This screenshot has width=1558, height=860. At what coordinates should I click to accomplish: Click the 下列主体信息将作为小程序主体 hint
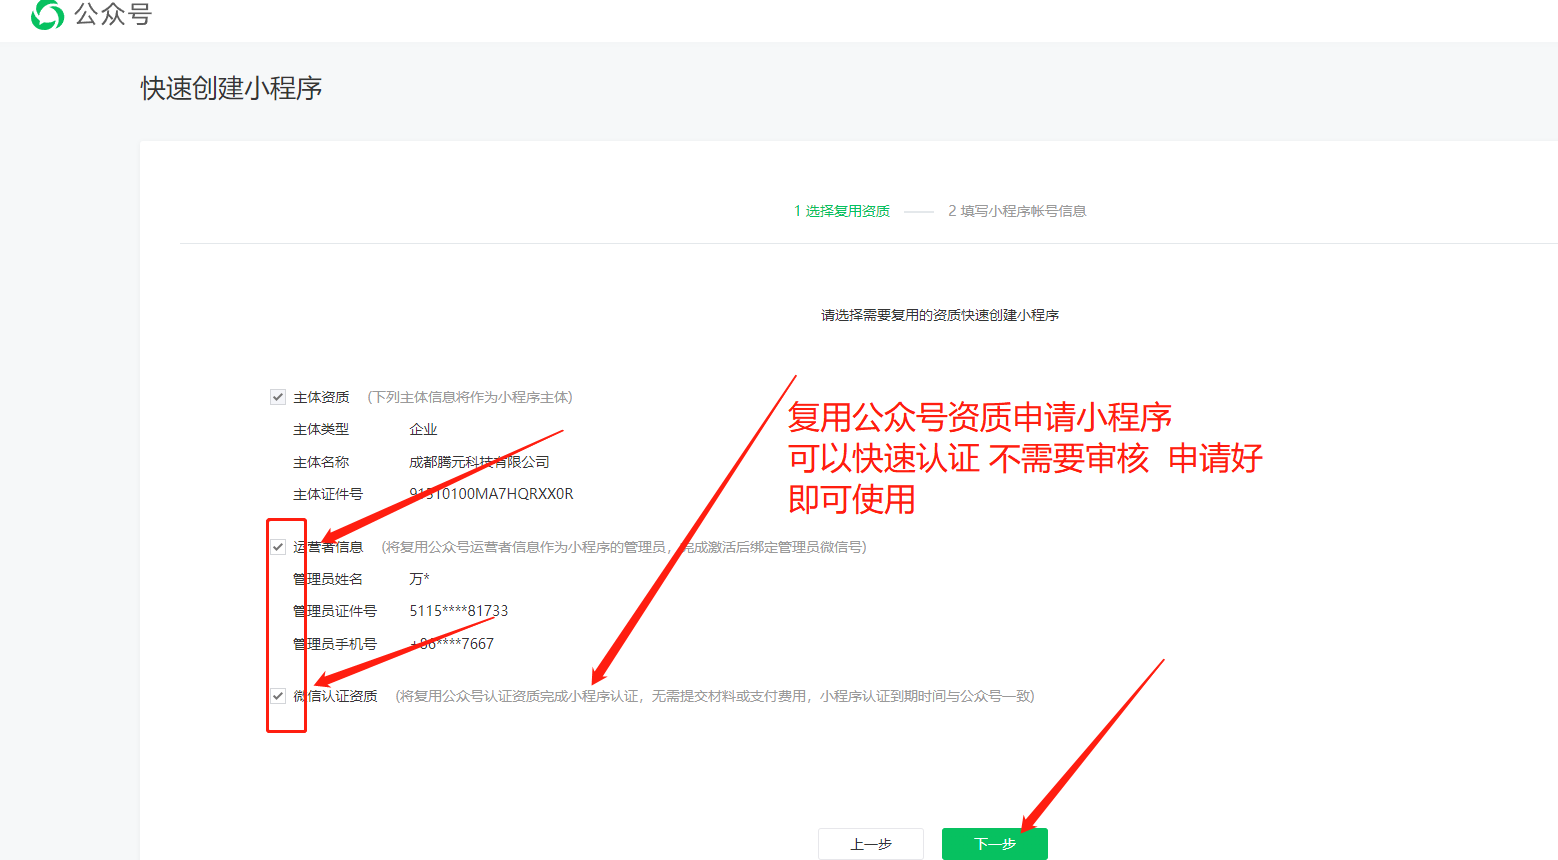coord(470,397)
